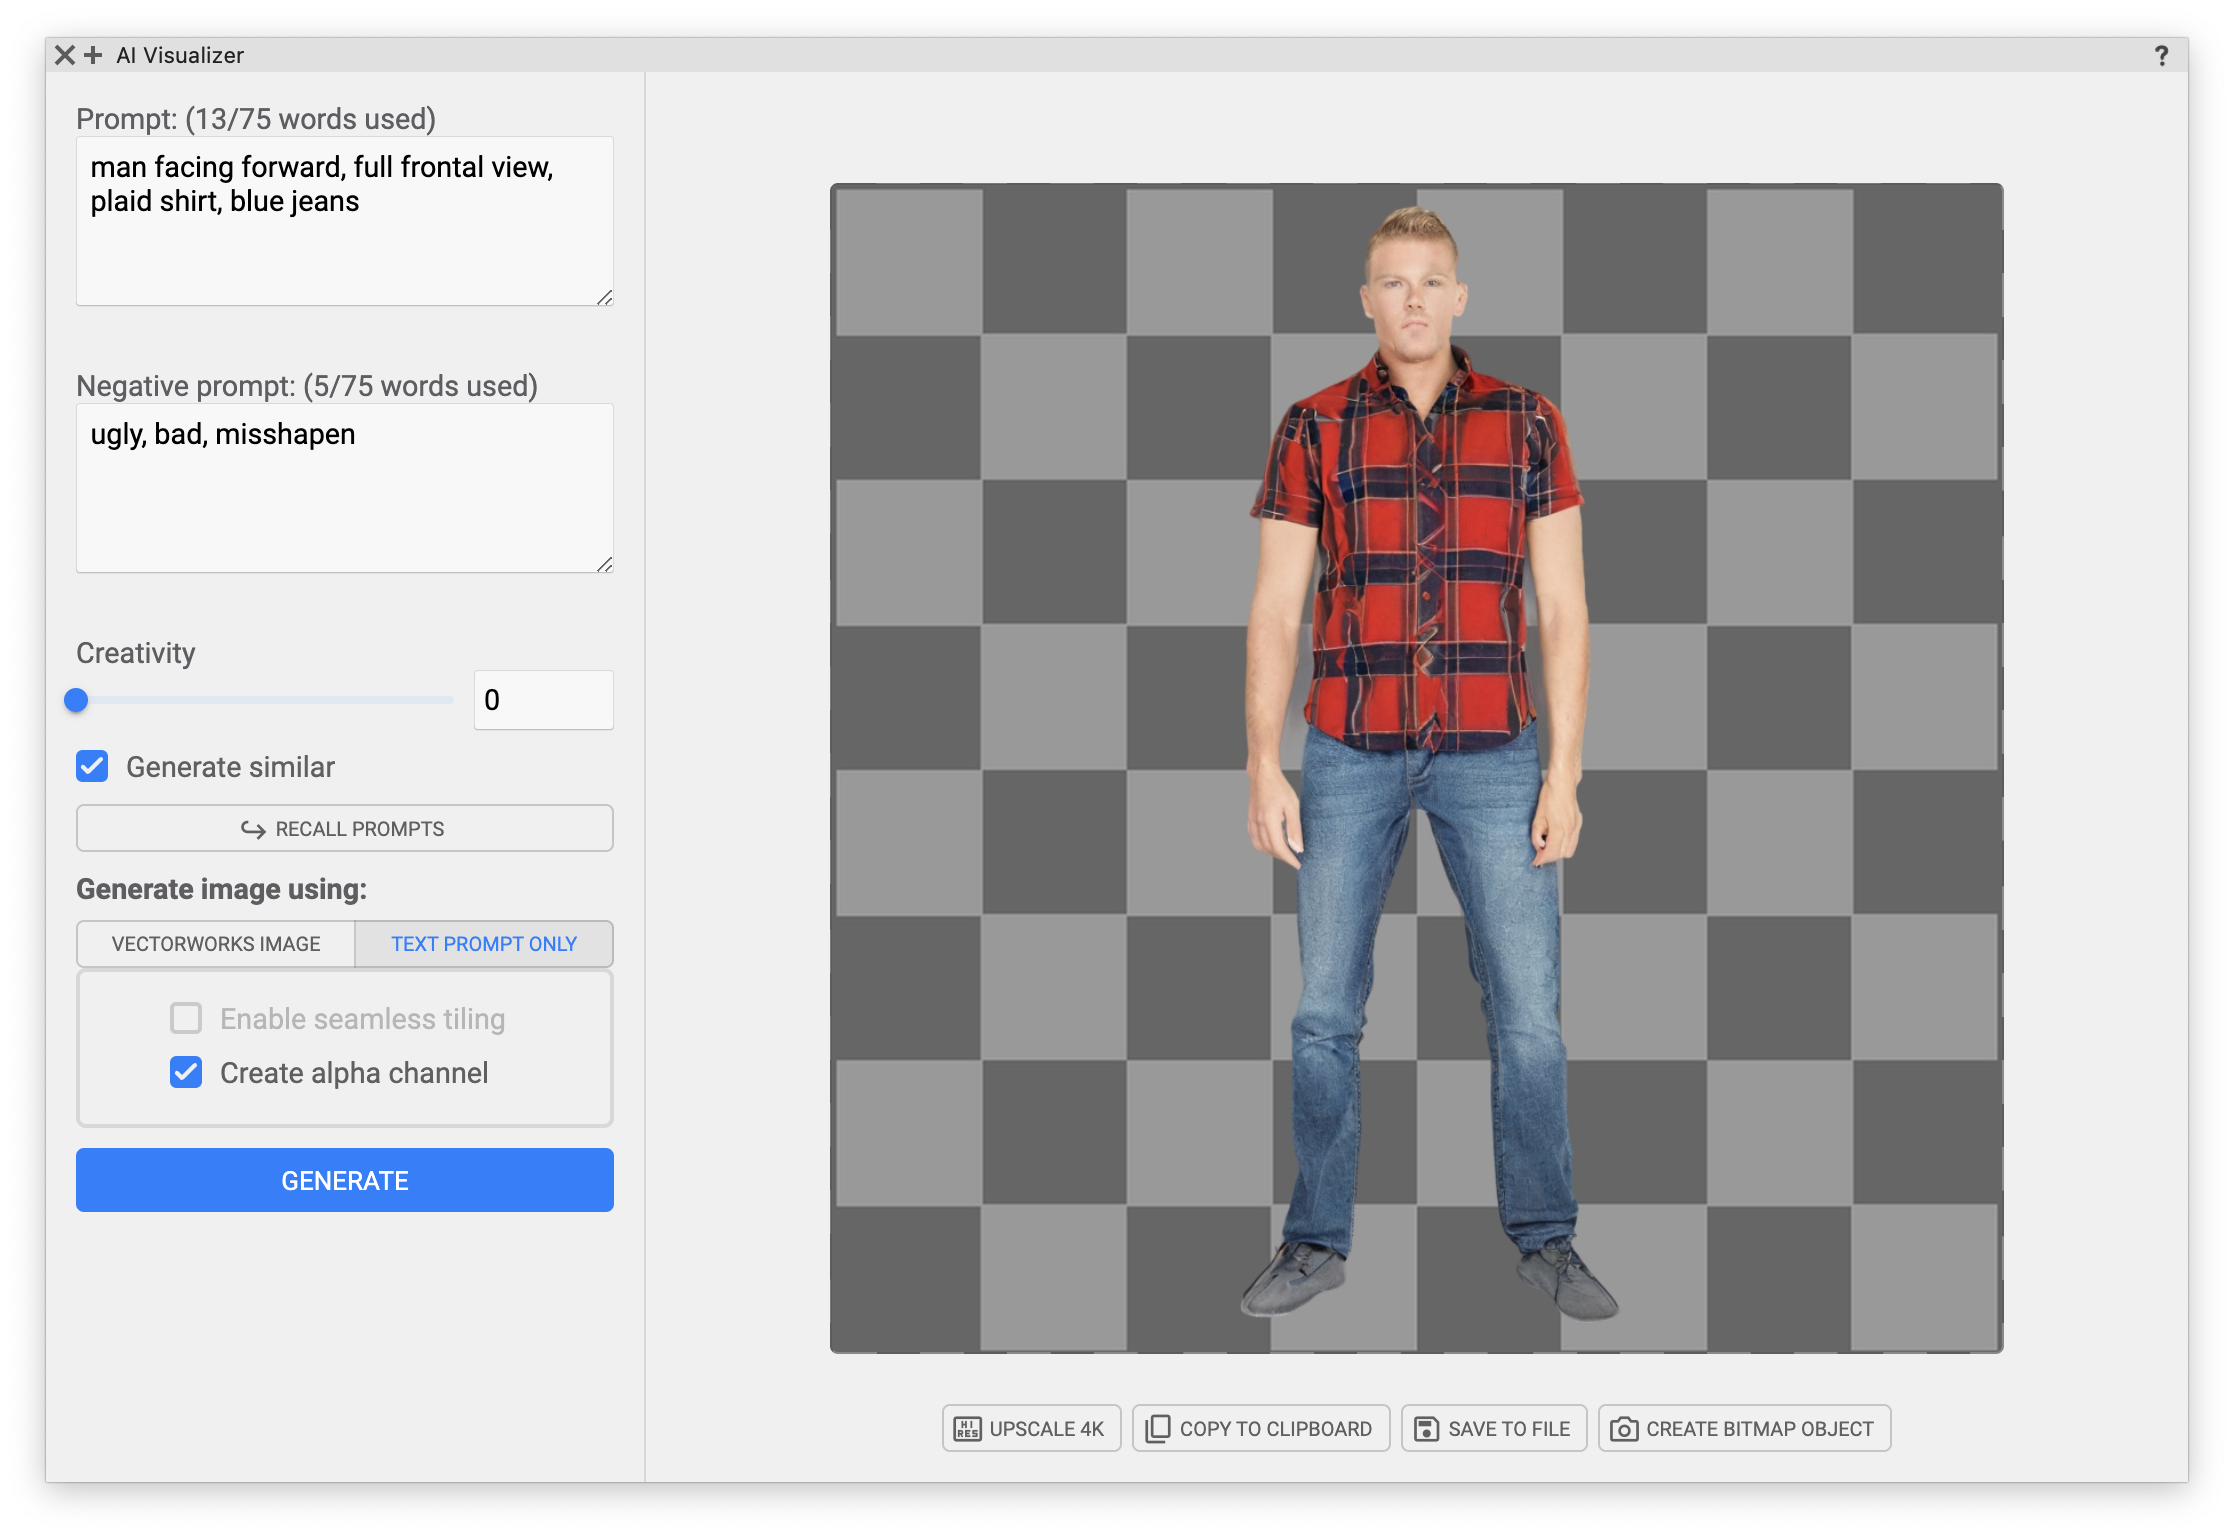Uncheck the Generate similar checkbox
This screenshot has width=2234, height=1536.
(x=92, y=767)
